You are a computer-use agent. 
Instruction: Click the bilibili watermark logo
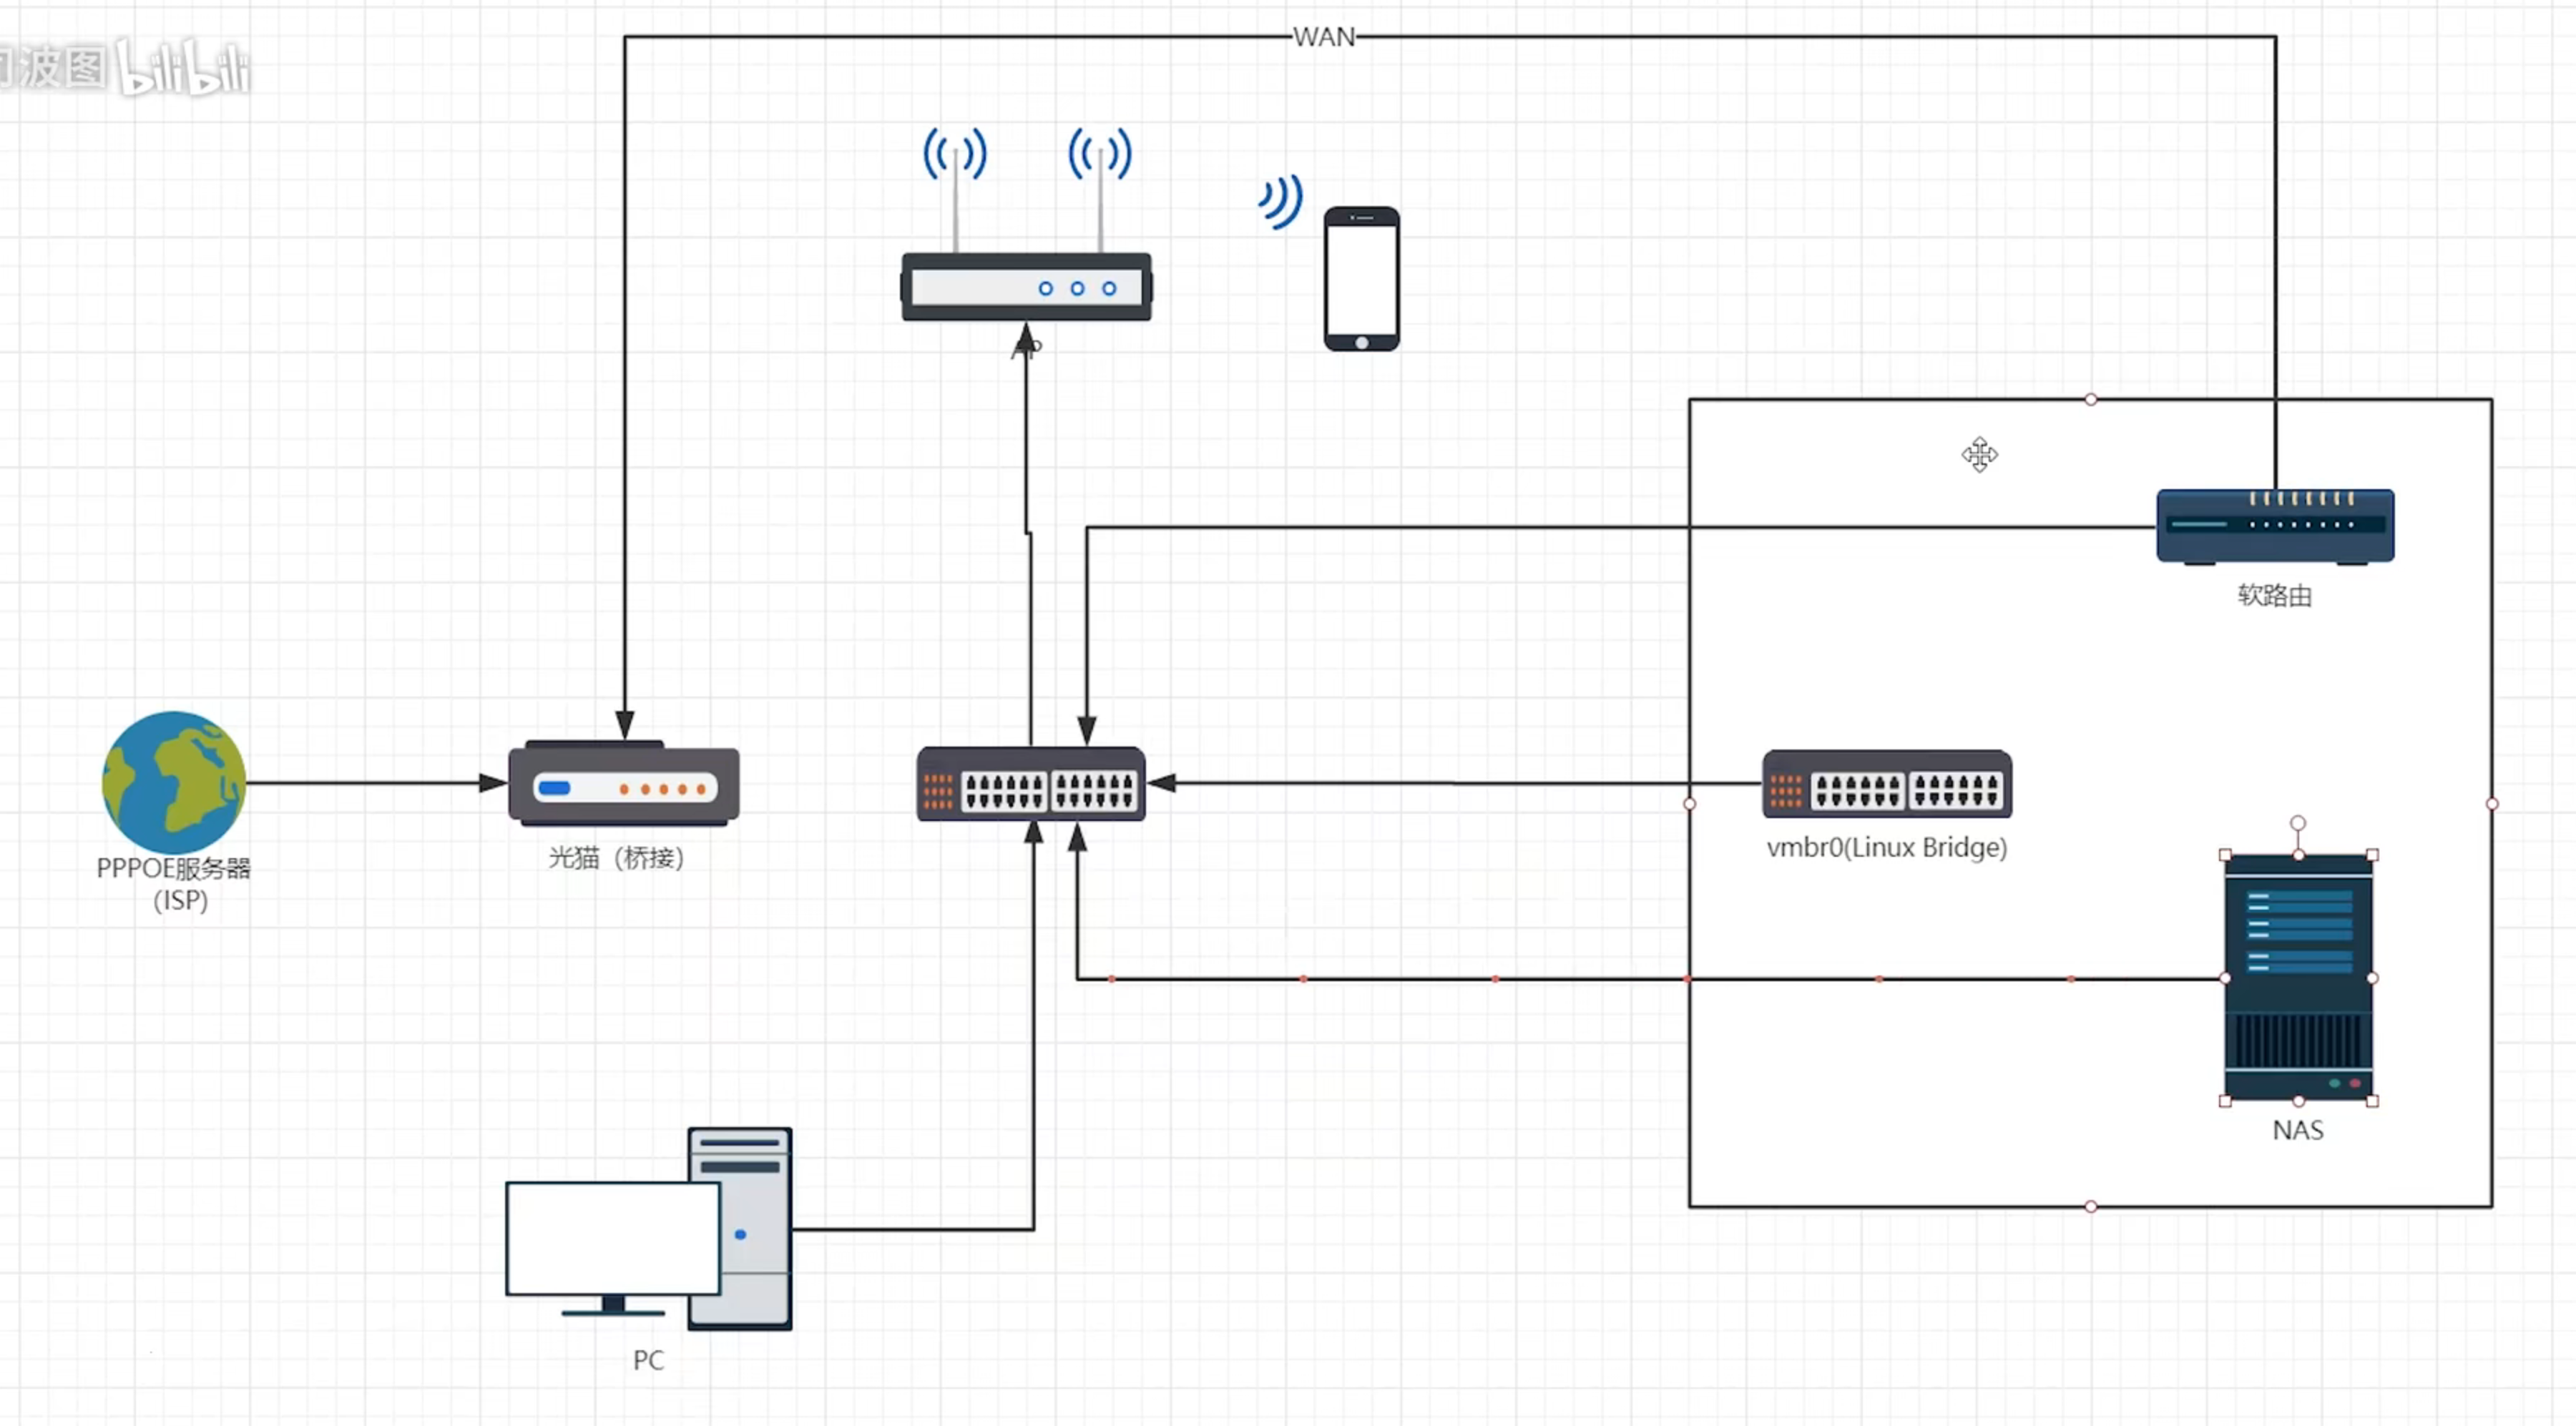[183, 68]
